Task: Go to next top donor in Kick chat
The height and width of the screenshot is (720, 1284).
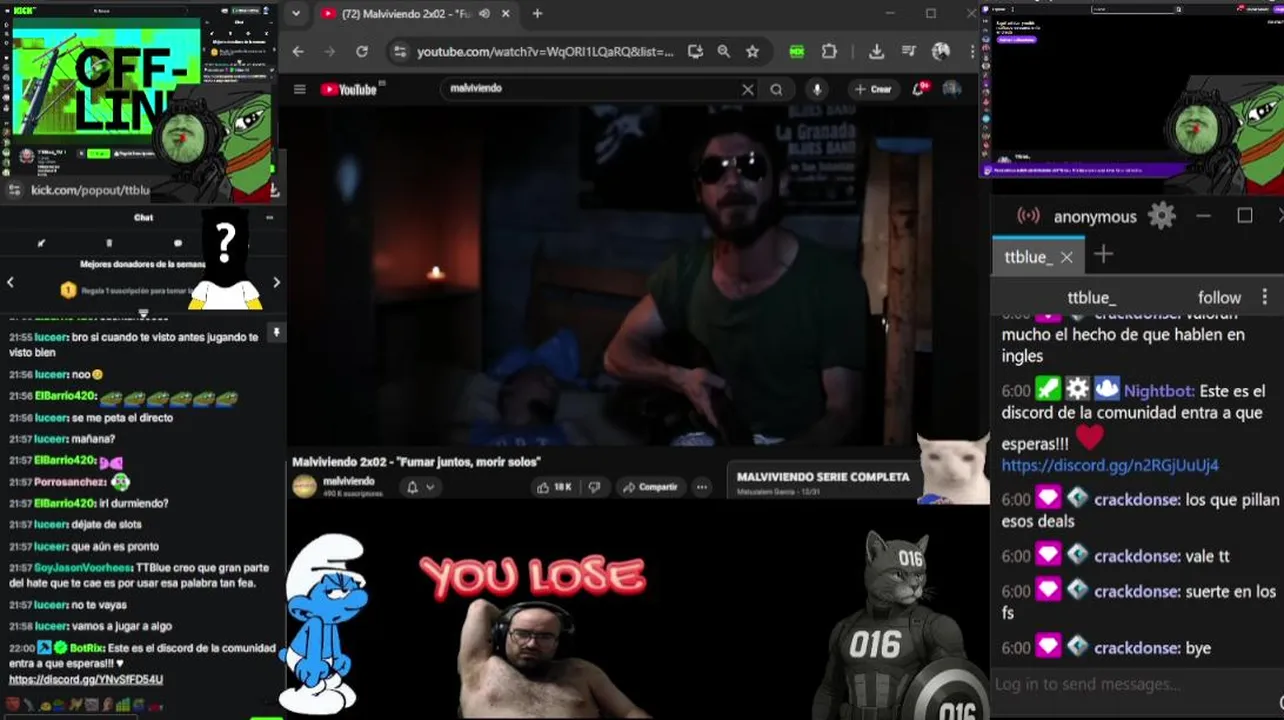Action: point(276,283)
